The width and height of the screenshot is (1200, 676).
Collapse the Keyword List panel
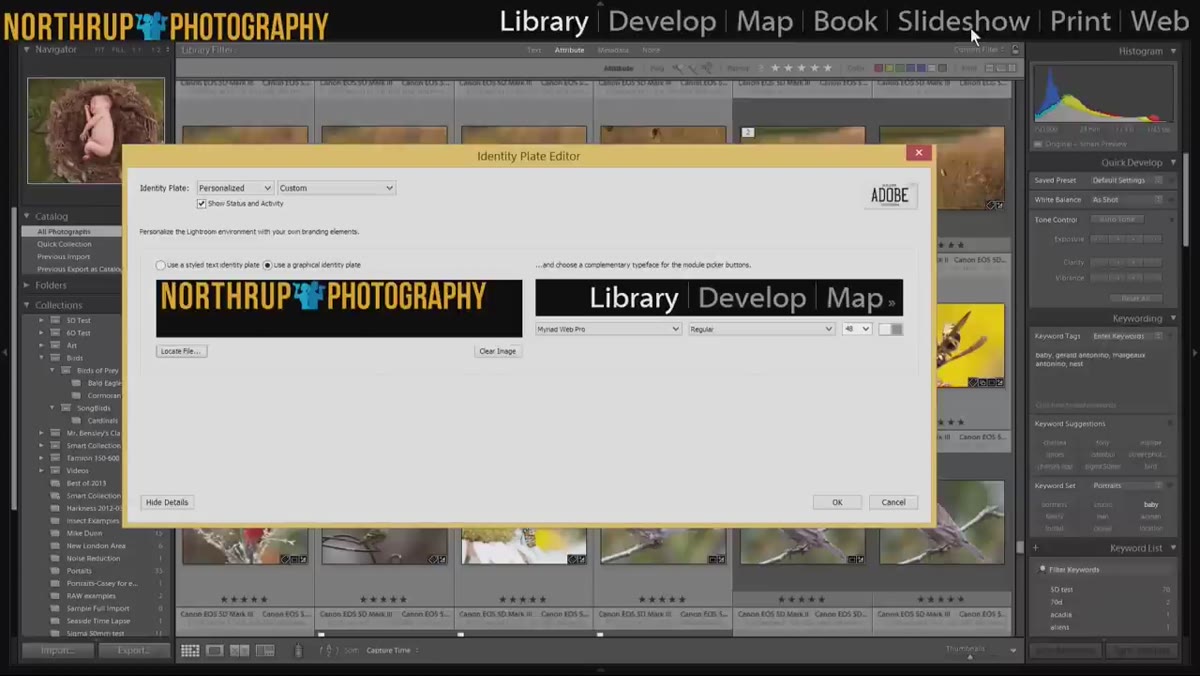[1174, 548]
